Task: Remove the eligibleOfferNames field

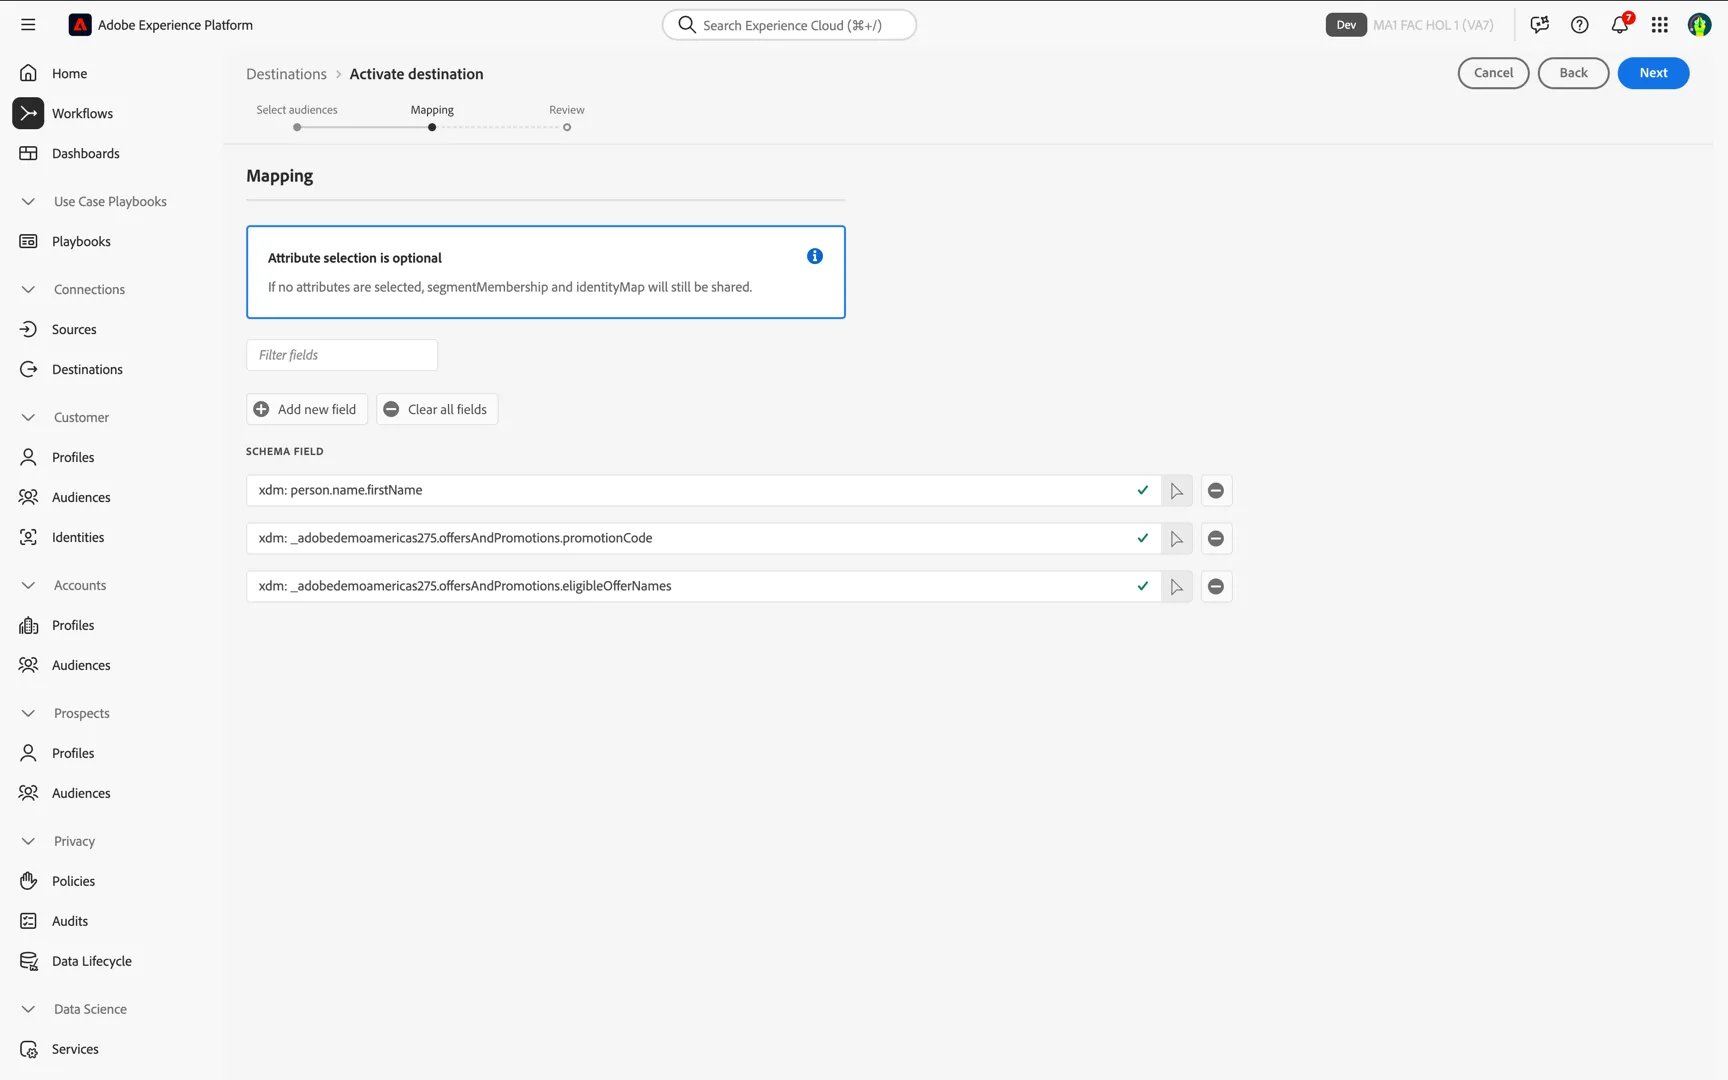Action: pos(1216,587)
